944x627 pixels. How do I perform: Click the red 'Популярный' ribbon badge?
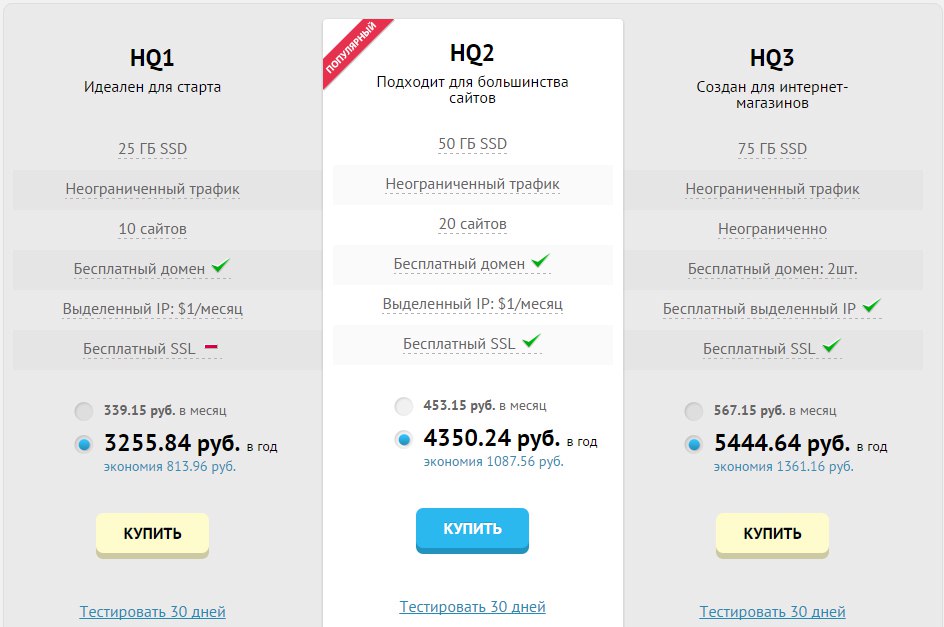coord(351,49)
